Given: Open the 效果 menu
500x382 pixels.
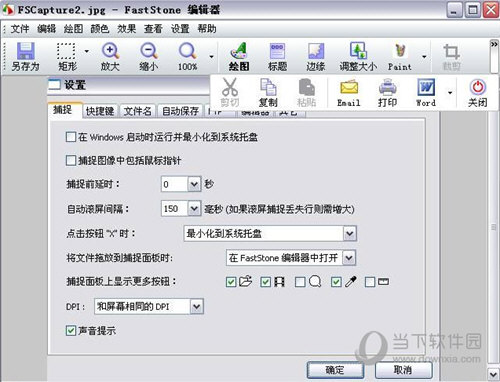Looking at the screenshot, I should [127, 29].
